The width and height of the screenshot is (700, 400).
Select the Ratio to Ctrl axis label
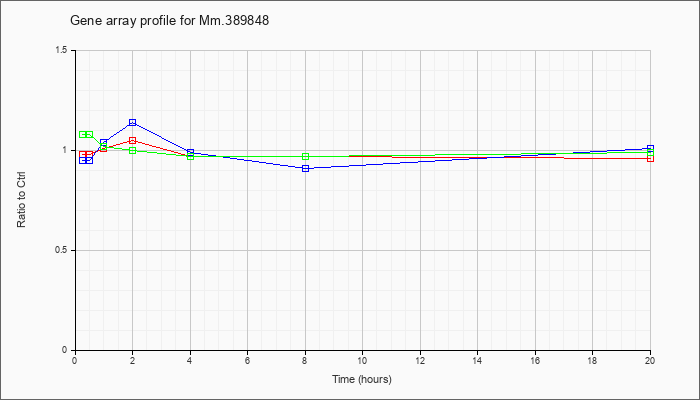pos(21,199)
